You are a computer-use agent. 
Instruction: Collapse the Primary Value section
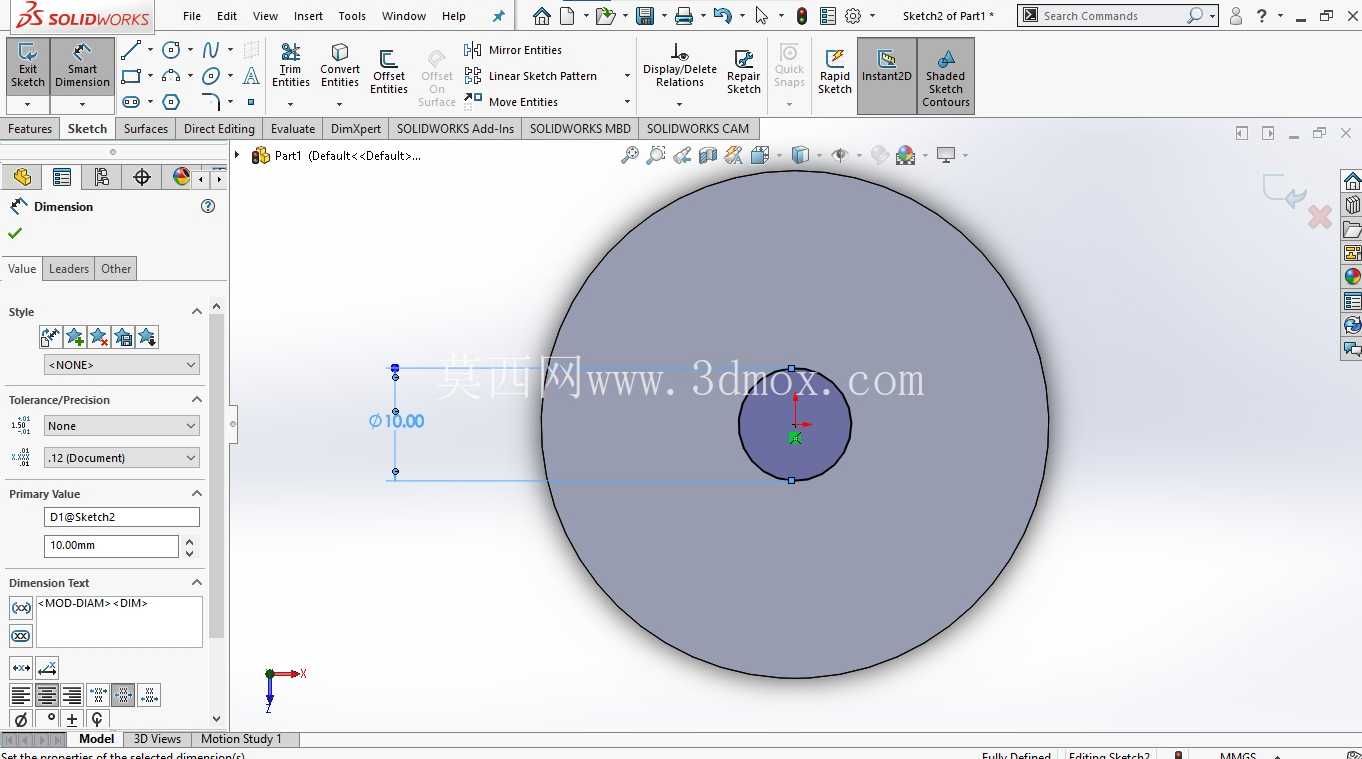tap(197, 494)
